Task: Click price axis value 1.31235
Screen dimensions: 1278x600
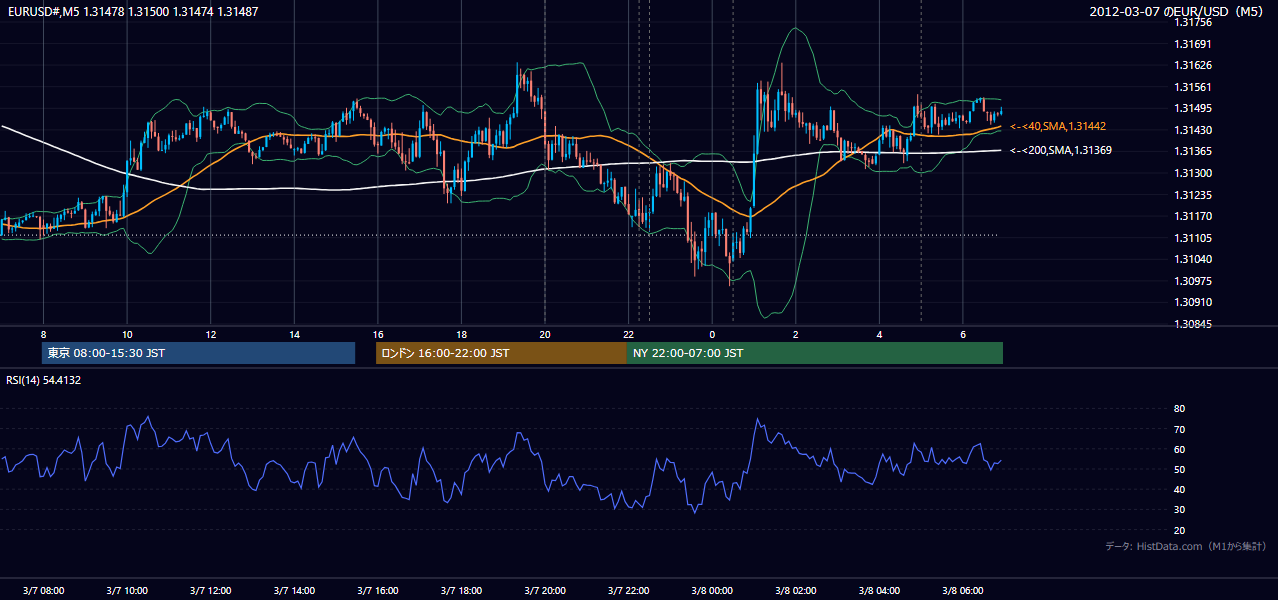Action: [1192, 194]
